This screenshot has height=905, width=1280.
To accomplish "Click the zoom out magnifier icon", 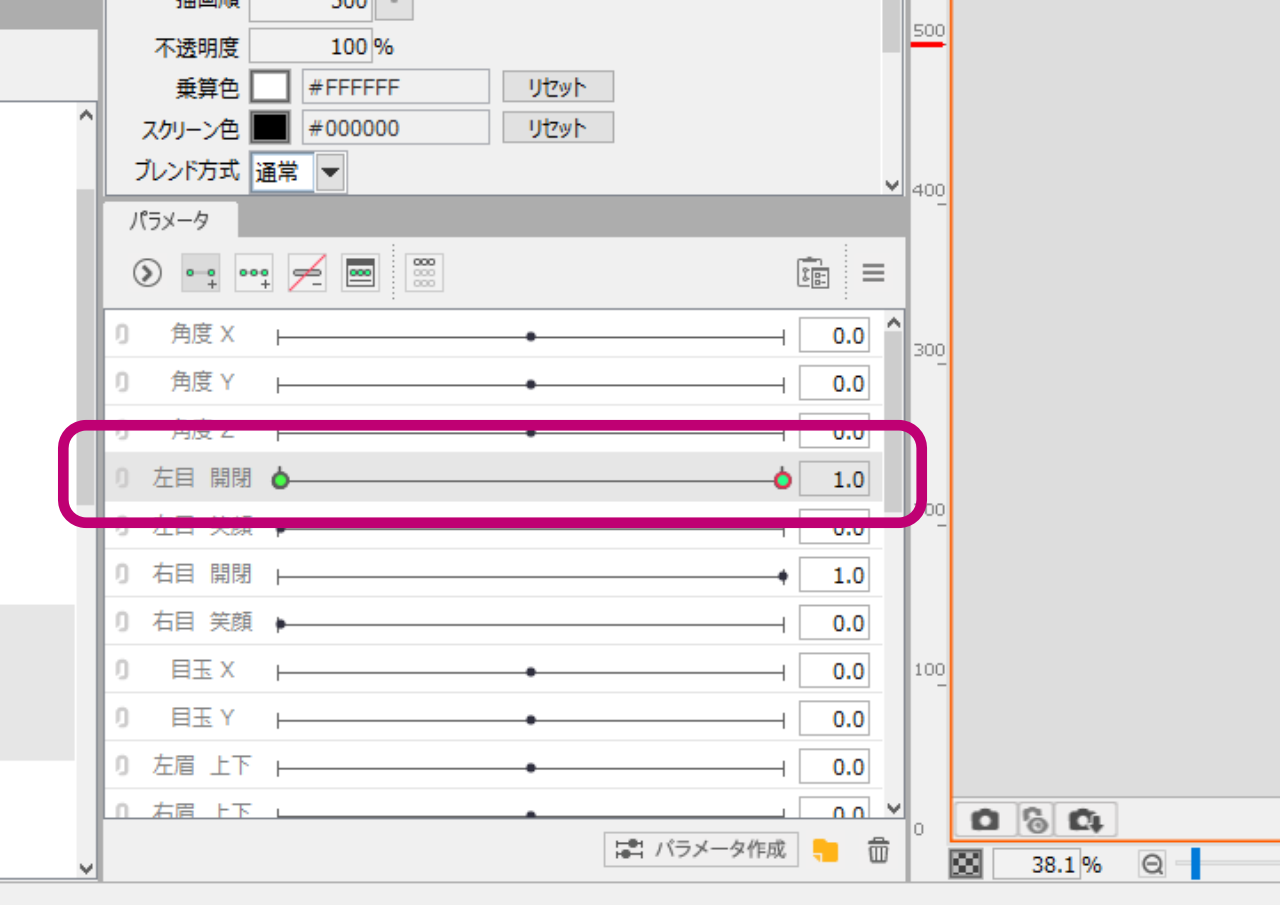I will 1153,865.
